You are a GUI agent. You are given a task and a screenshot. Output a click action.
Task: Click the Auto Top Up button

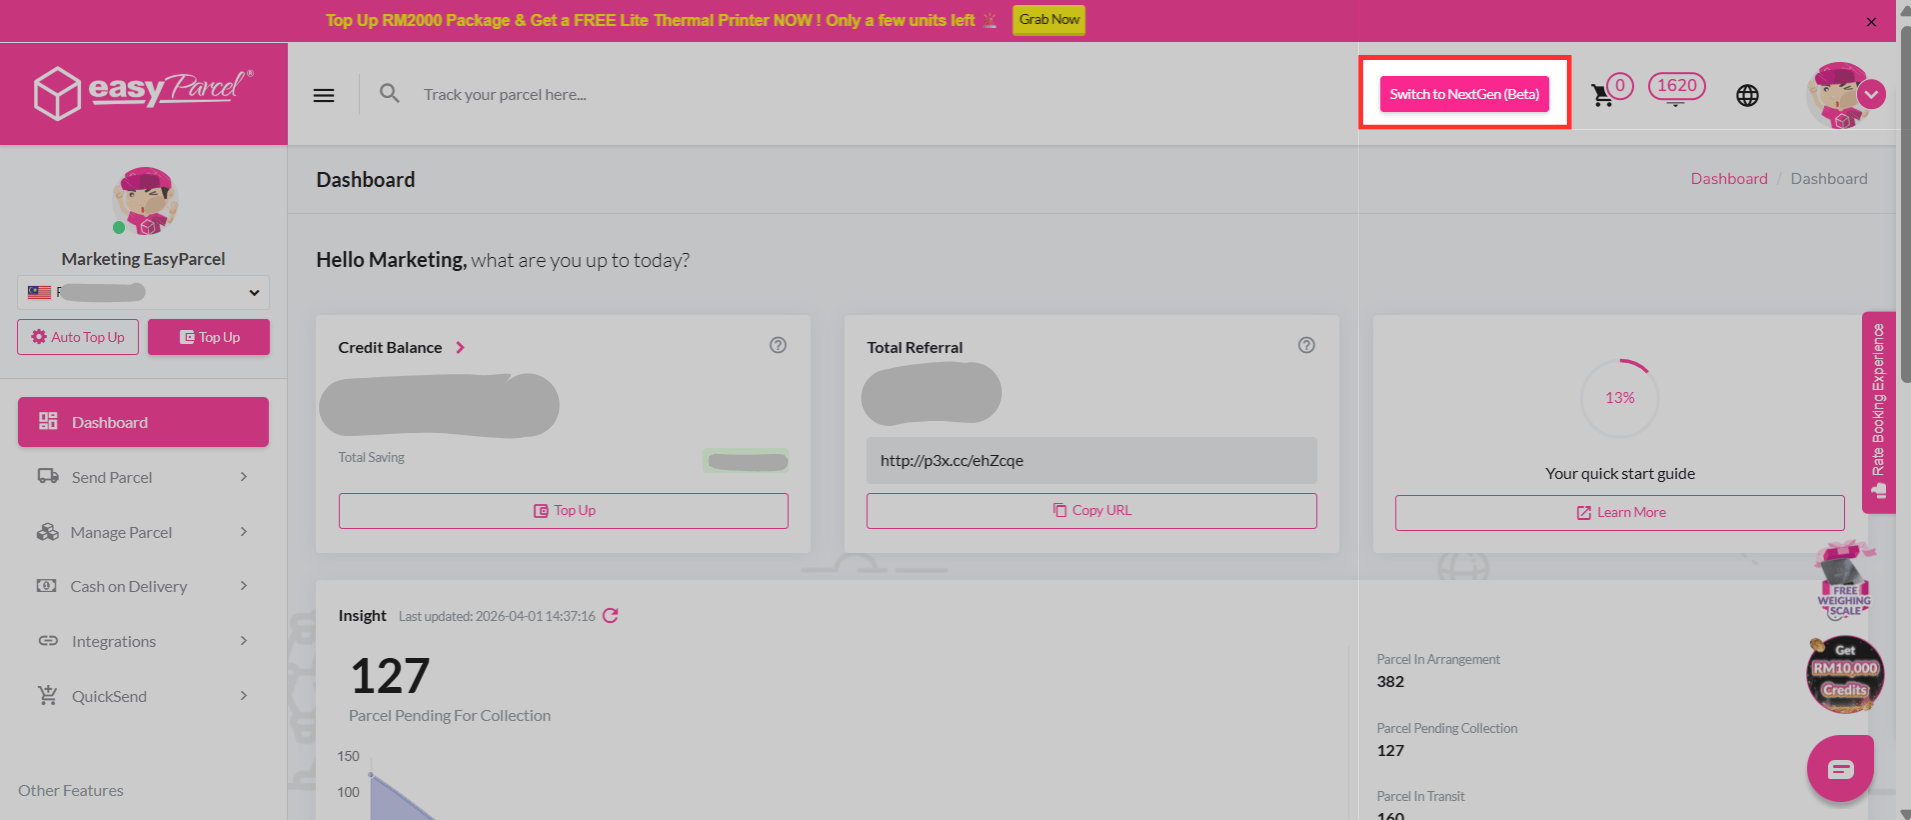78,337
